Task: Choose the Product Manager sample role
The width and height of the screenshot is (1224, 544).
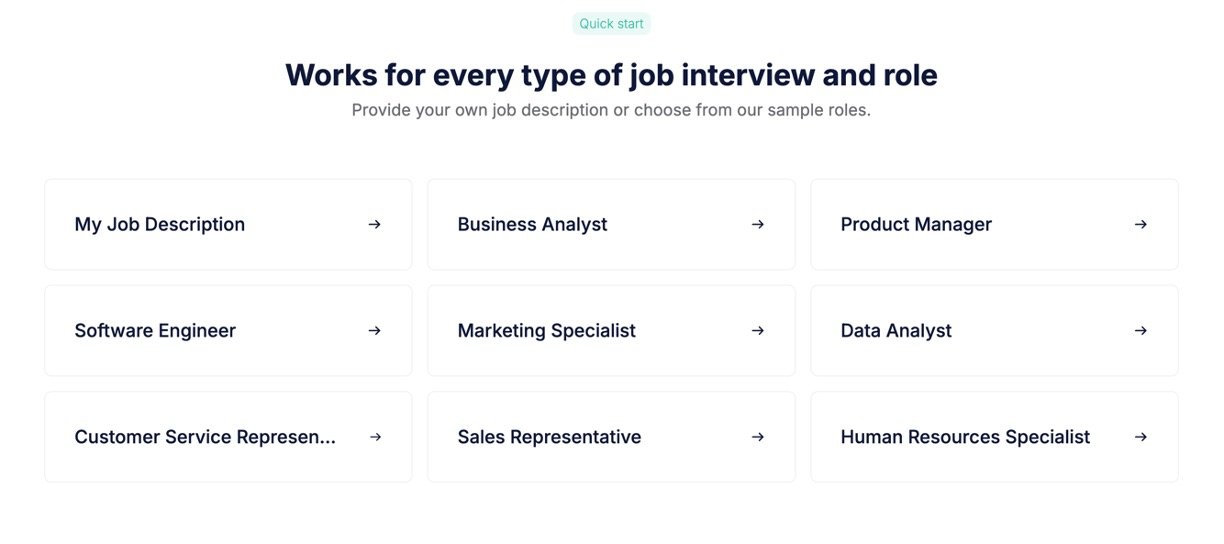Action: point(916,225)
